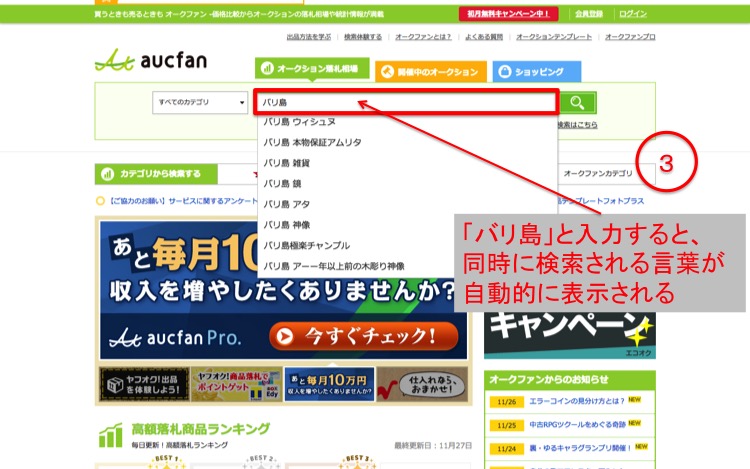Click the green magnifier search button
The height and width of the screenshot is (469, 750).
(578, 102)
